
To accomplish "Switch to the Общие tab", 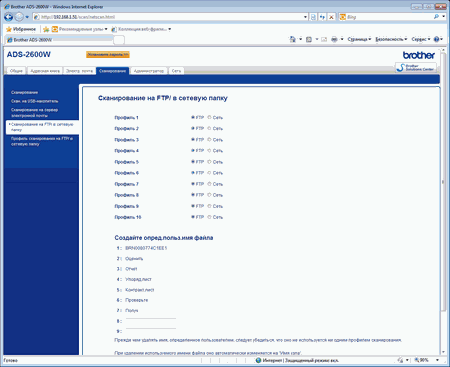I will coord(16,71).
